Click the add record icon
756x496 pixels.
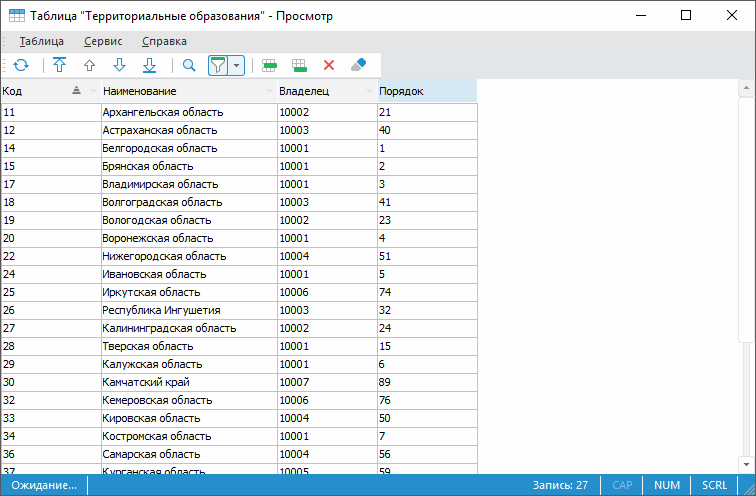point(269,65)
